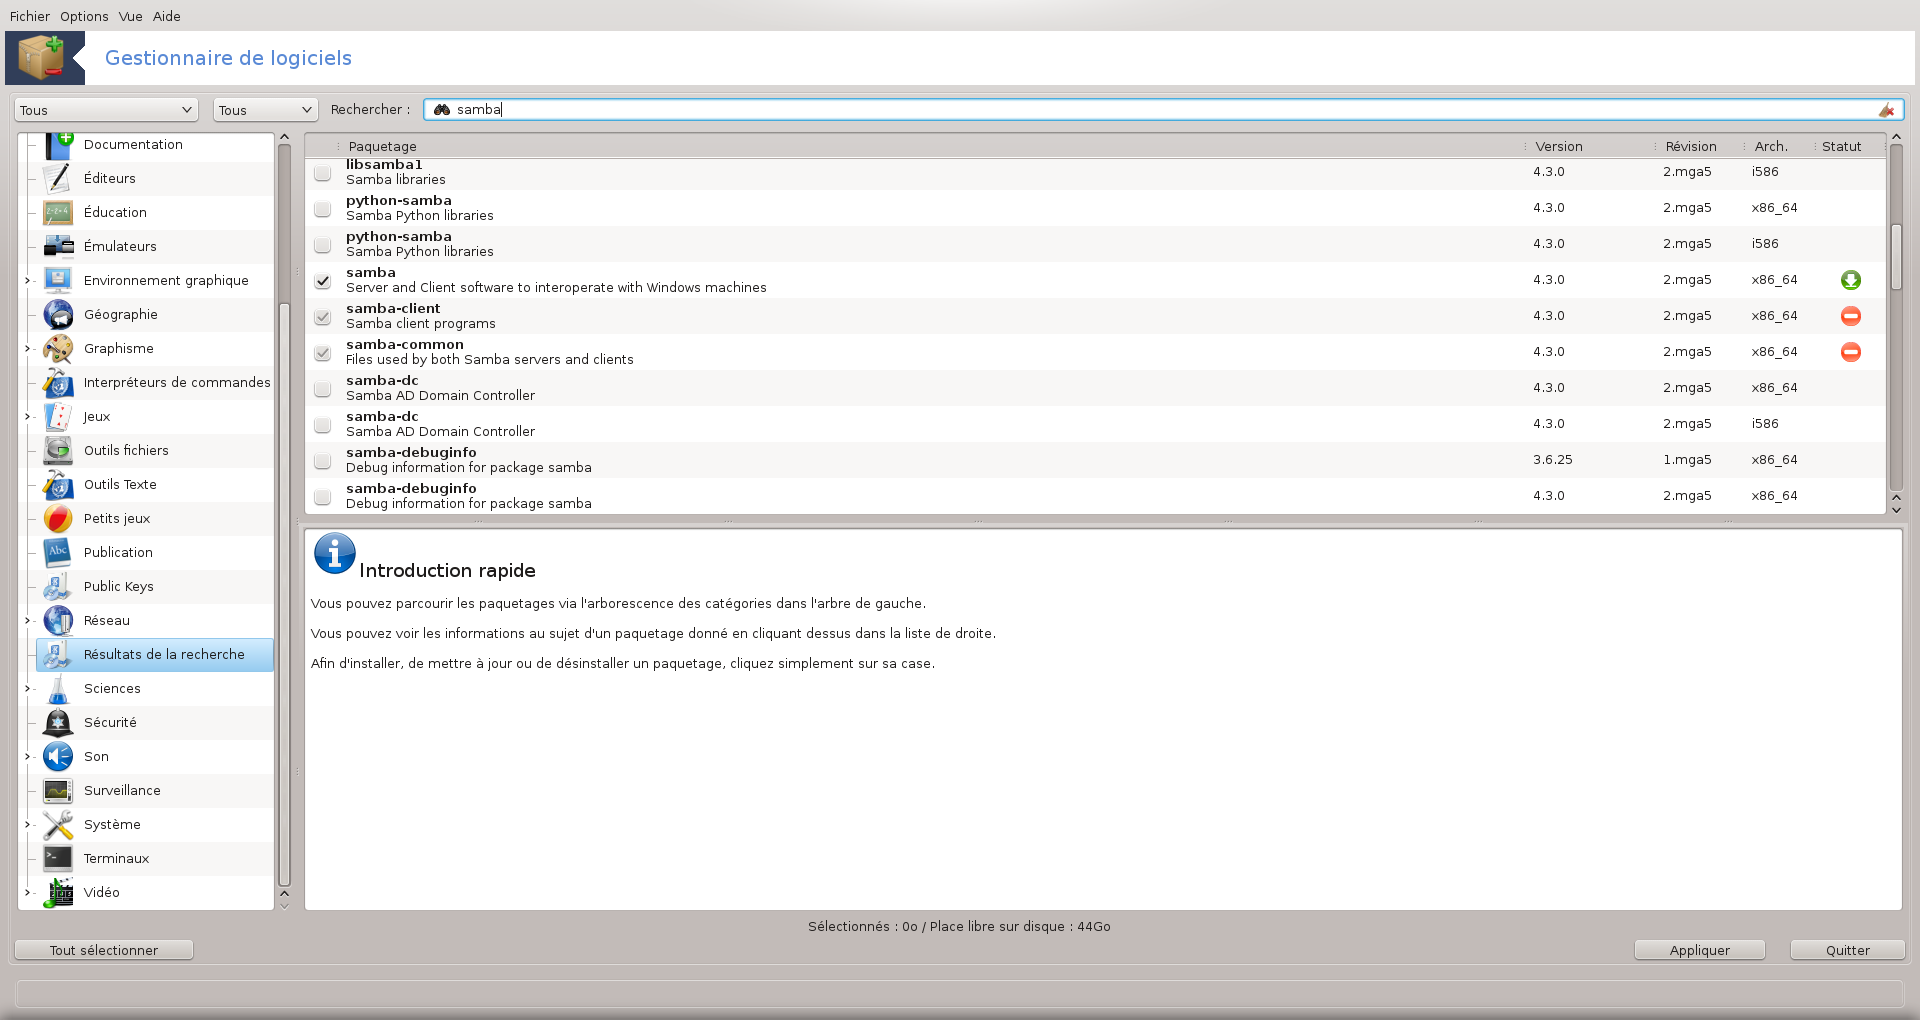1920x1020 pixels.
Task: Click the Appliquer button
Action: pyautogui.click(x=1699, y=950)
